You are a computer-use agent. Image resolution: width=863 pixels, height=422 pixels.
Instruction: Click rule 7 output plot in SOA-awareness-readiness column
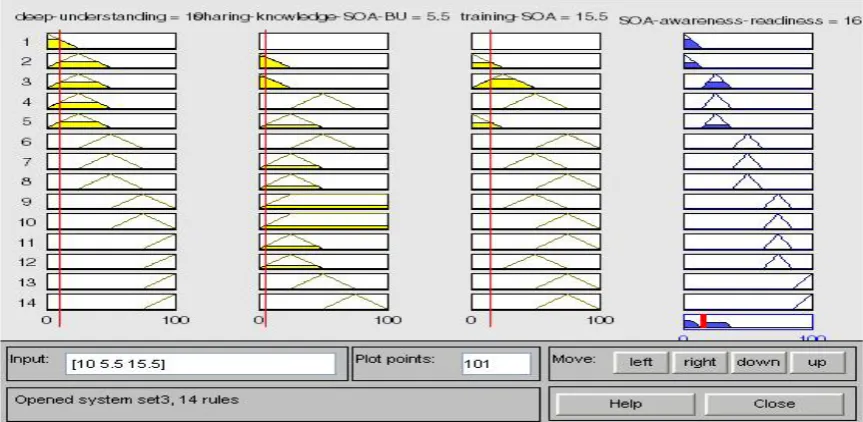[748, 161]
